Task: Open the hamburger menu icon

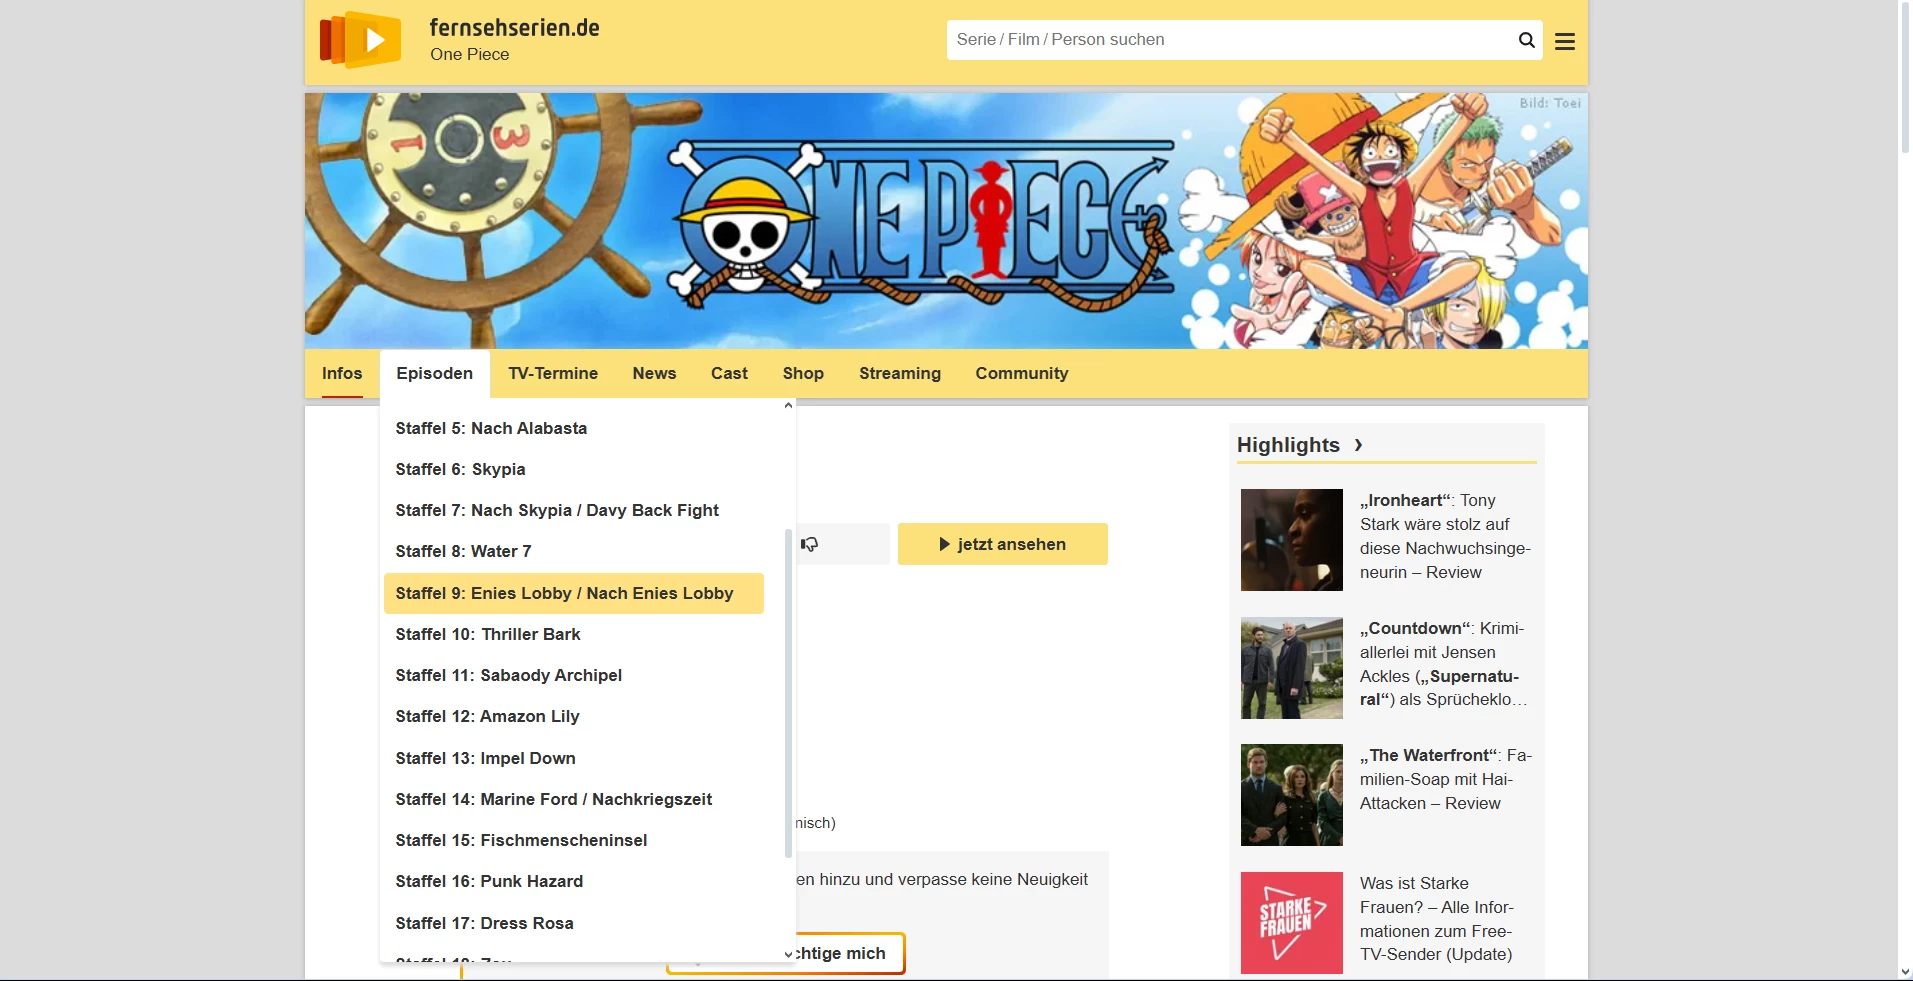Action: (x=1565, y=41)
